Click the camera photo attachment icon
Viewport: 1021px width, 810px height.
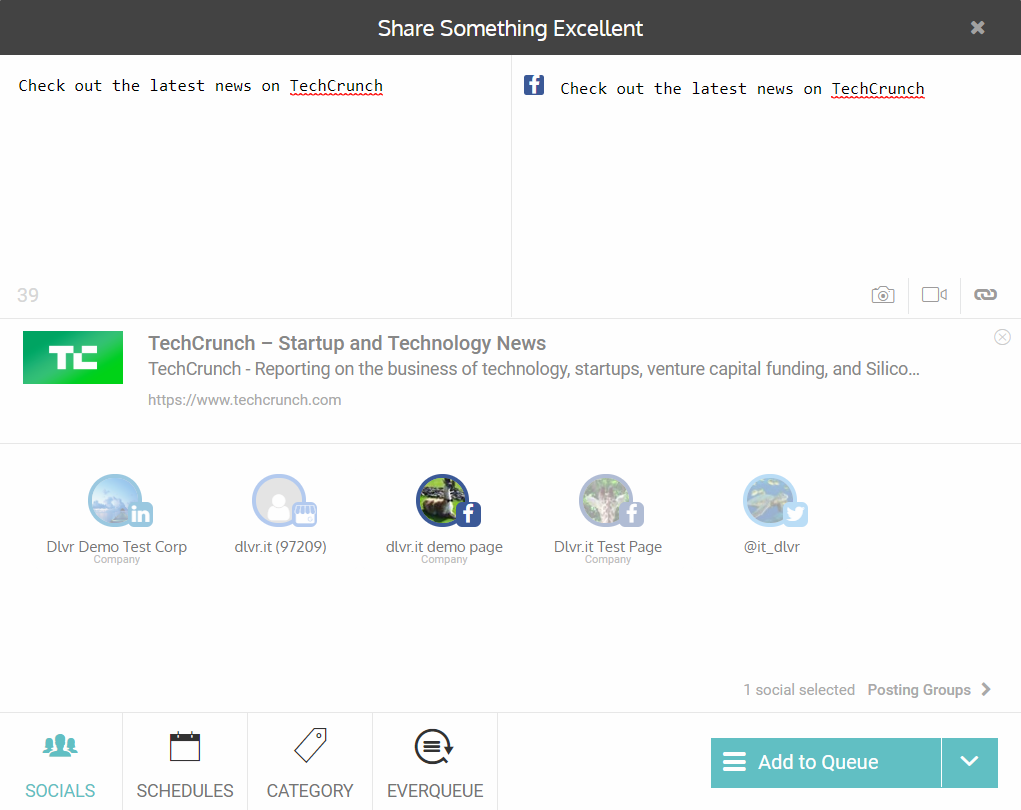(x=882, y=295)
